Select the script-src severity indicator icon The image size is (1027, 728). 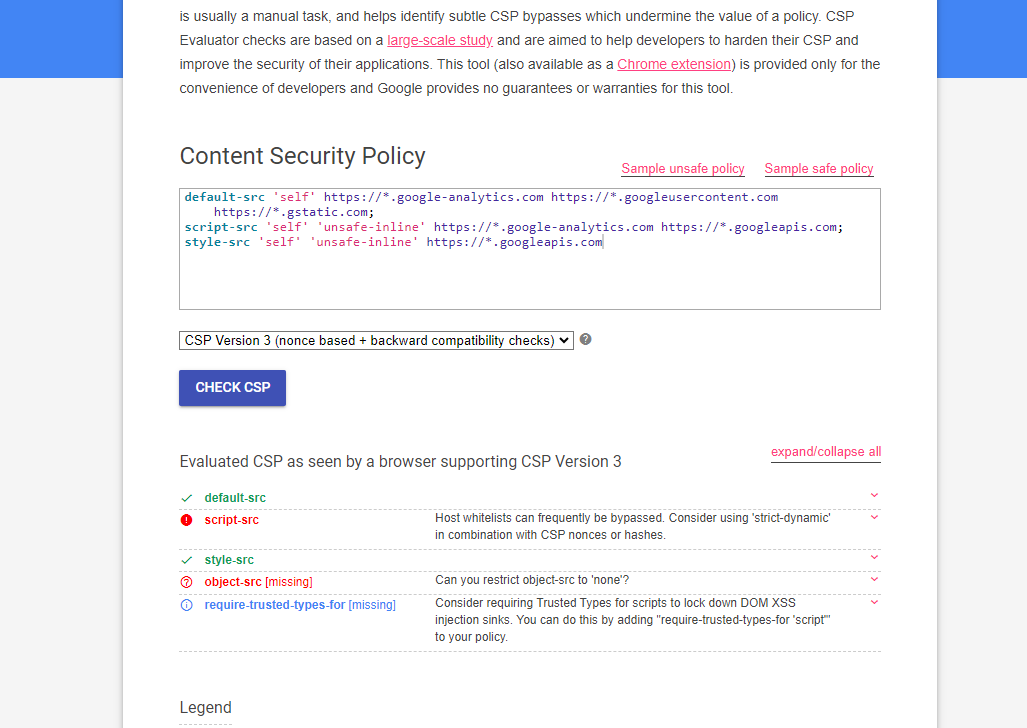(x=186, y=518)
